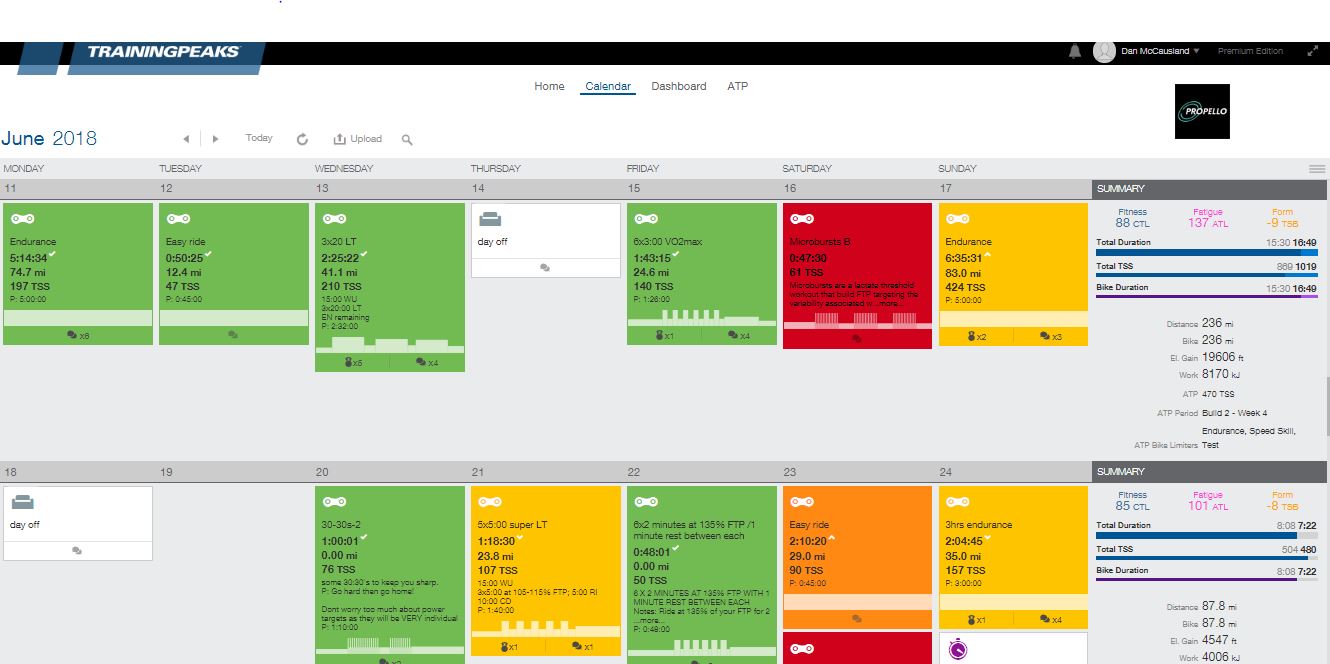Click the Upload button
Viewport: 1330px width, 664px height.
click(358, 139)
